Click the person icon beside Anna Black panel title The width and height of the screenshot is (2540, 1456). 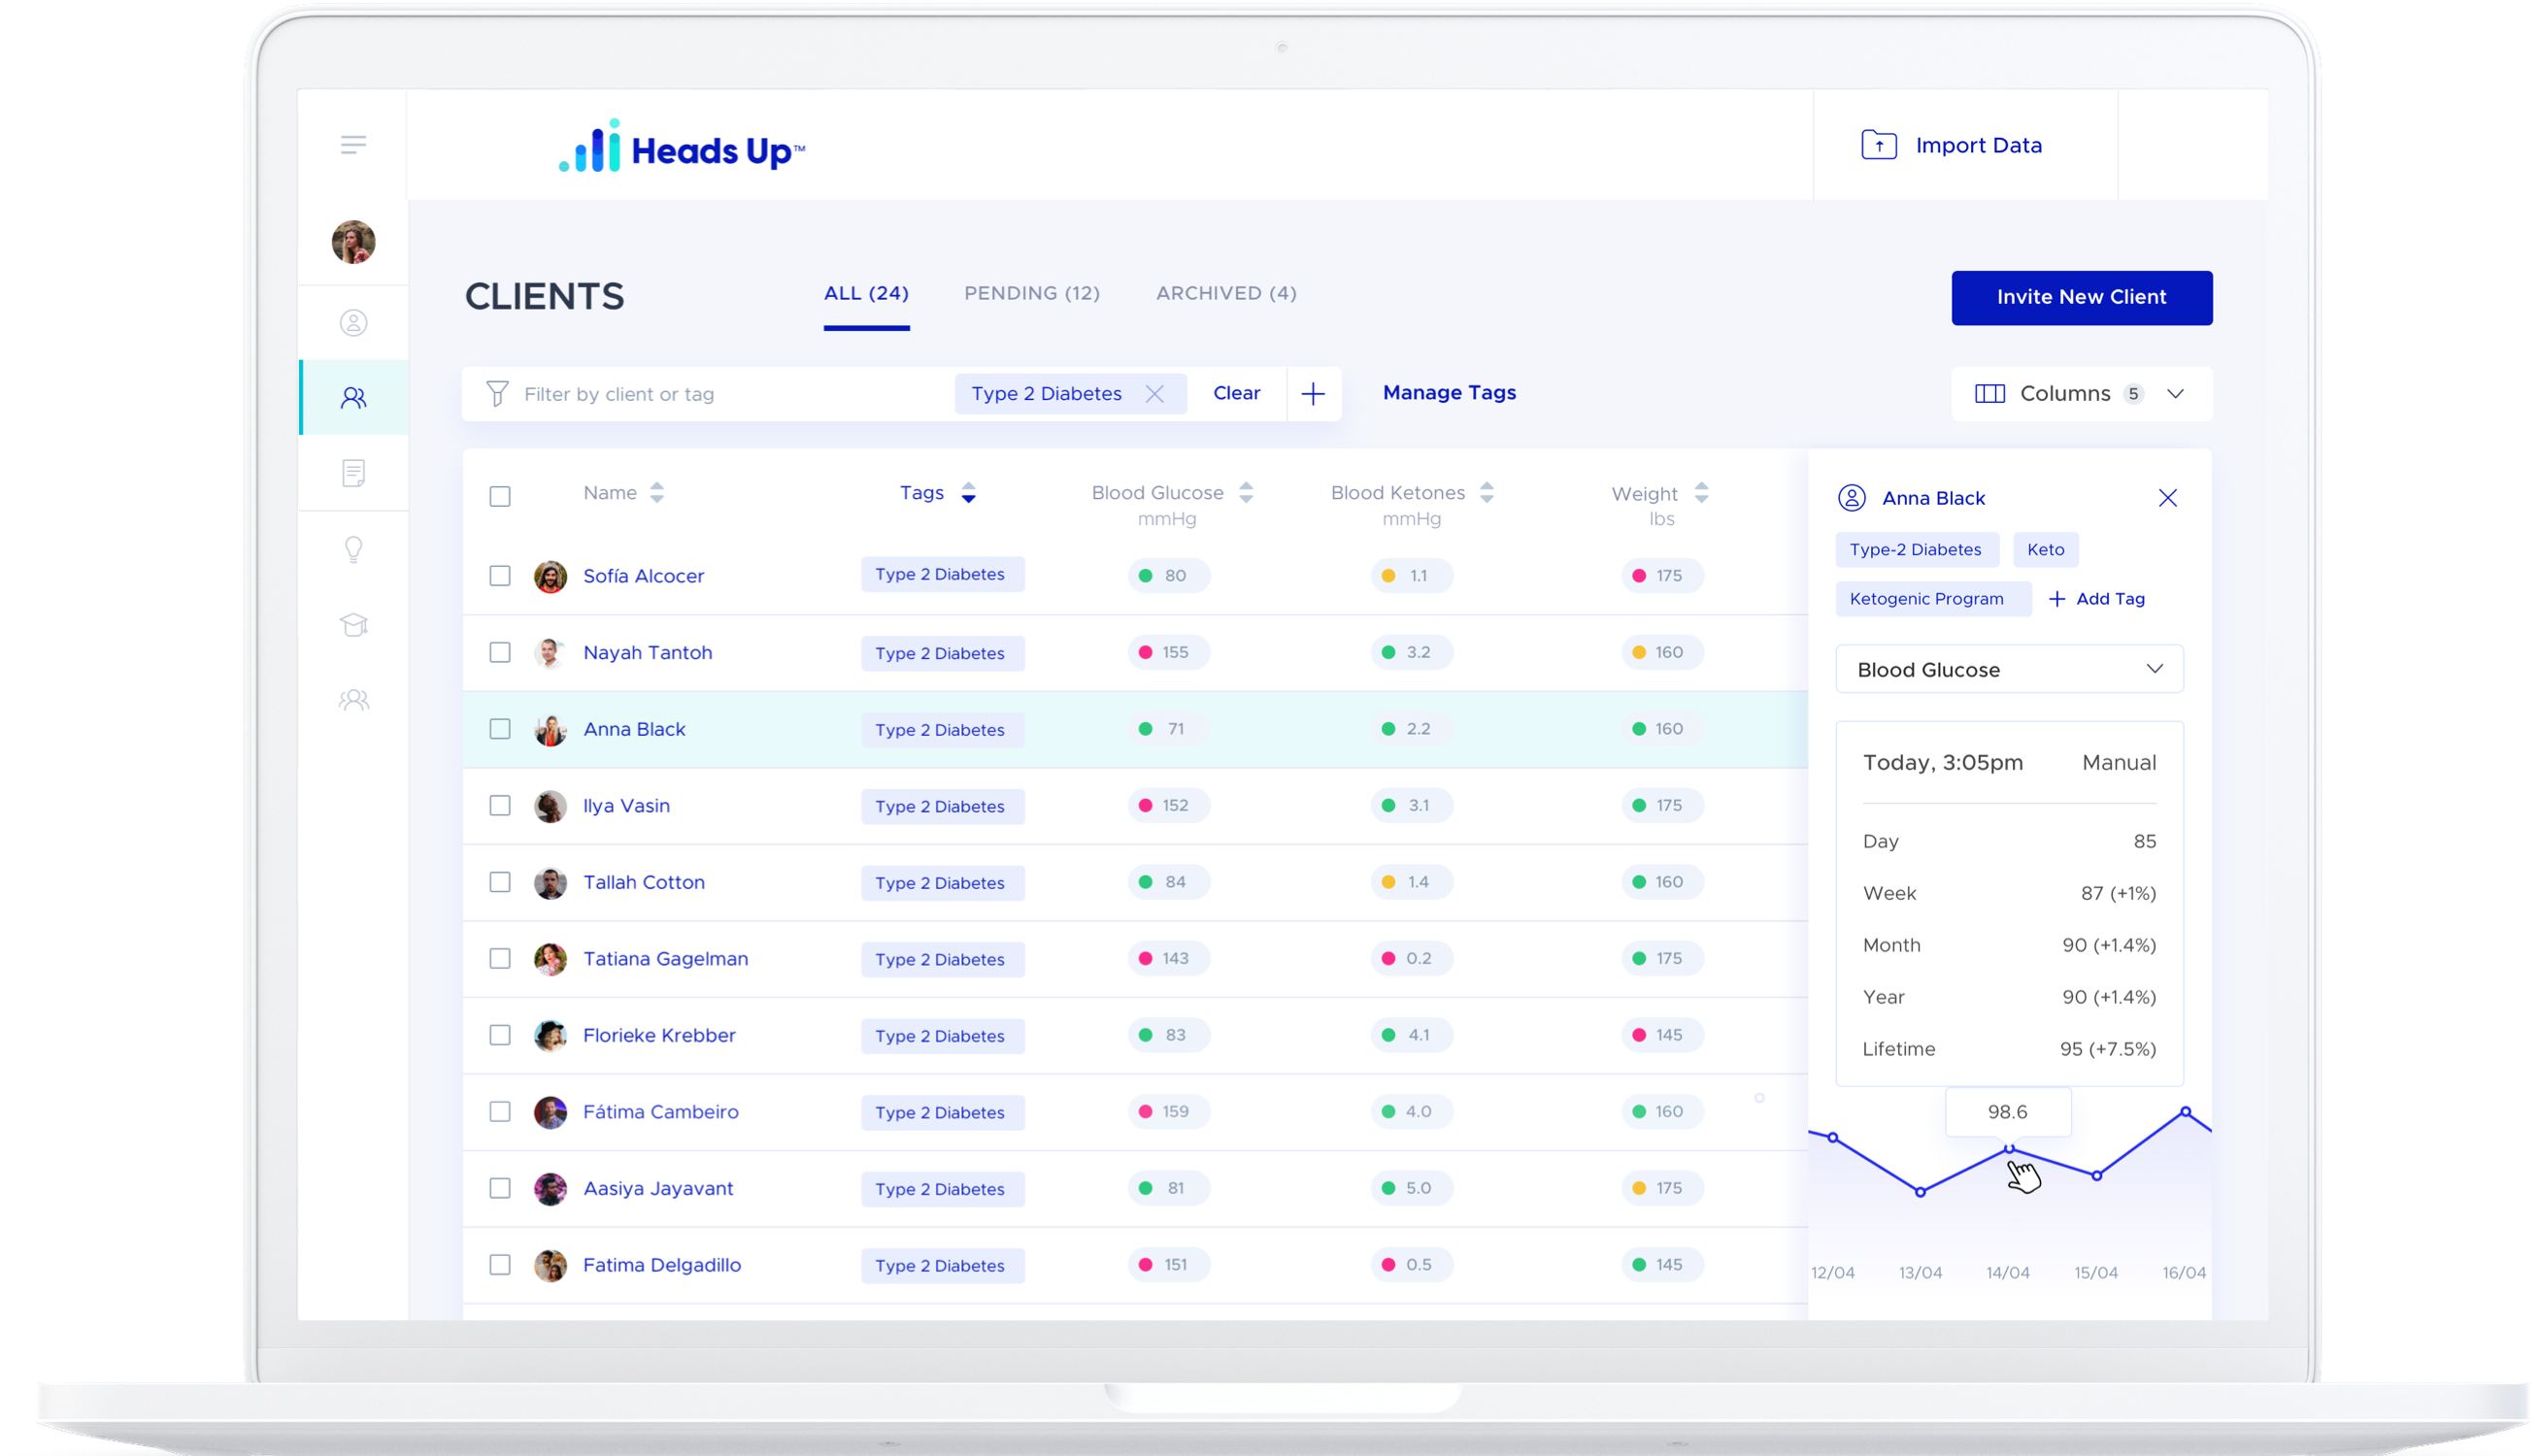pyautogui.click(x=1851, y=498)
